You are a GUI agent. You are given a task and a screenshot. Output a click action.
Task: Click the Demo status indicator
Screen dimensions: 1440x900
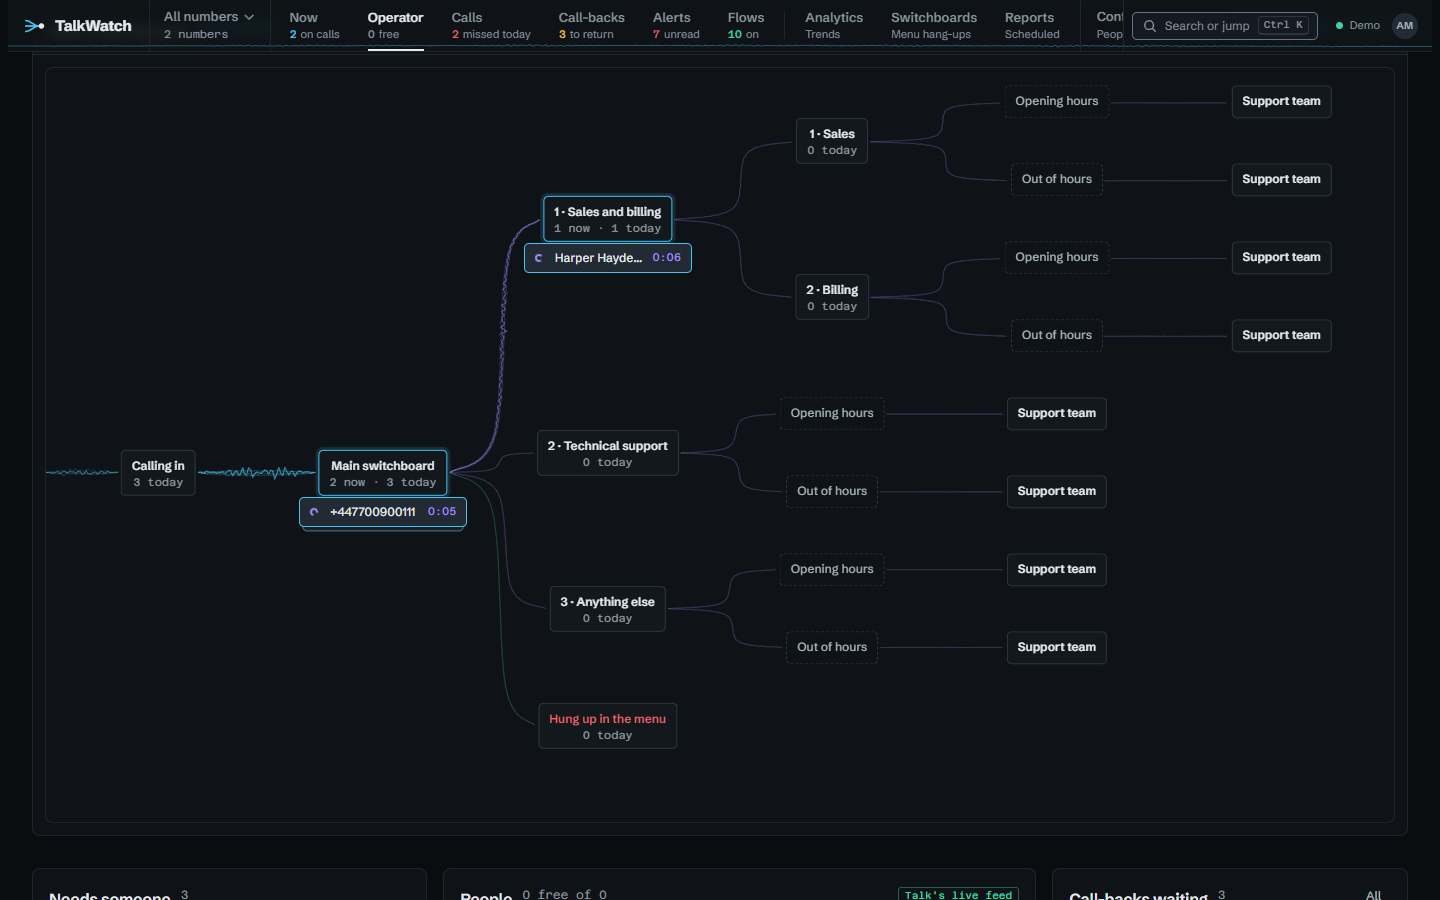click(x=1358, y=26)
